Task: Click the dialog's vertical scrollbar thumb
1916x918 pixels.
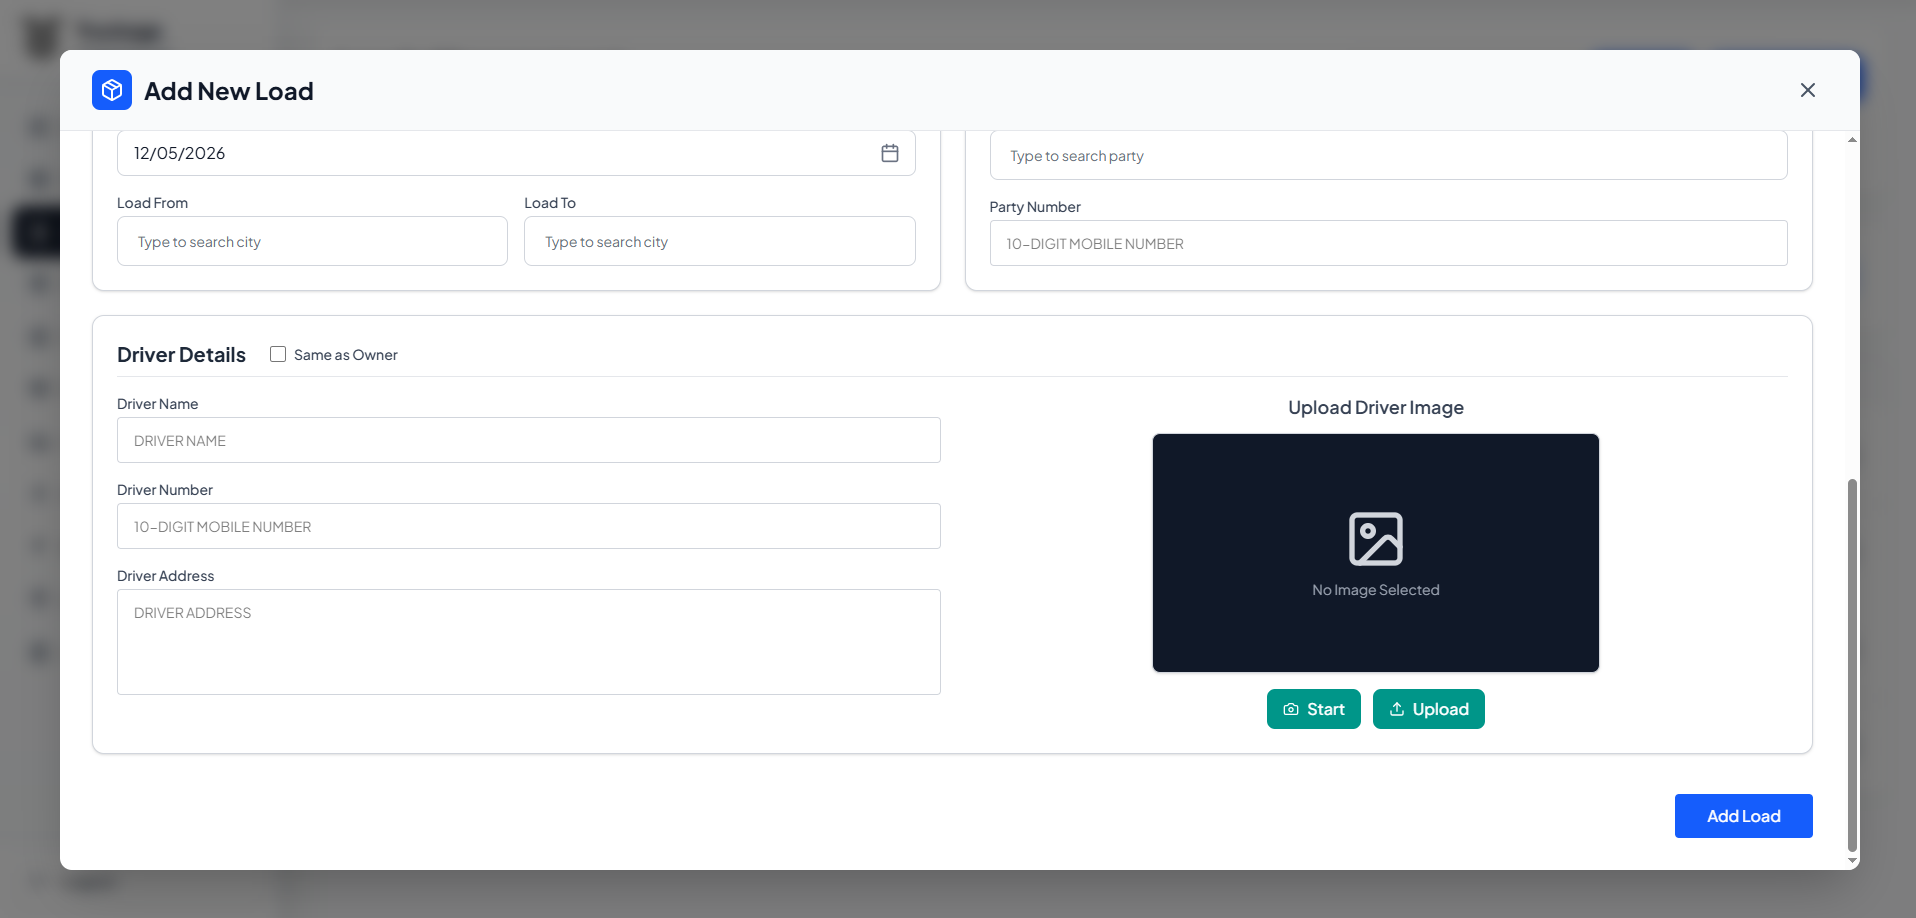Action: [x=1852, y=665]
